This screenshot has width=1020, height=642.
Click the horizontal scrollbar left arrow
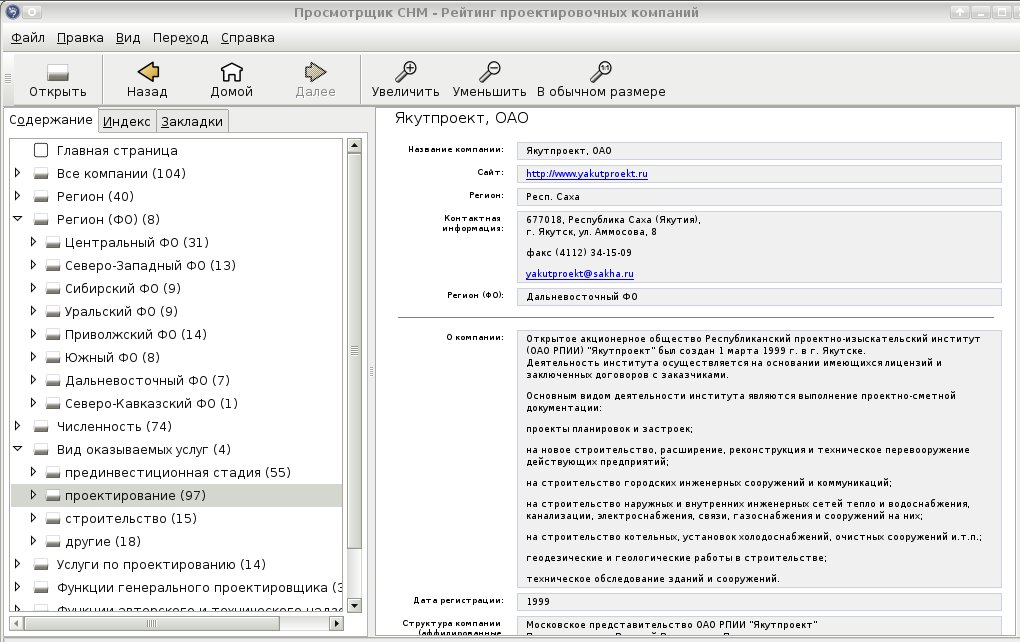[x=17, y=623]
